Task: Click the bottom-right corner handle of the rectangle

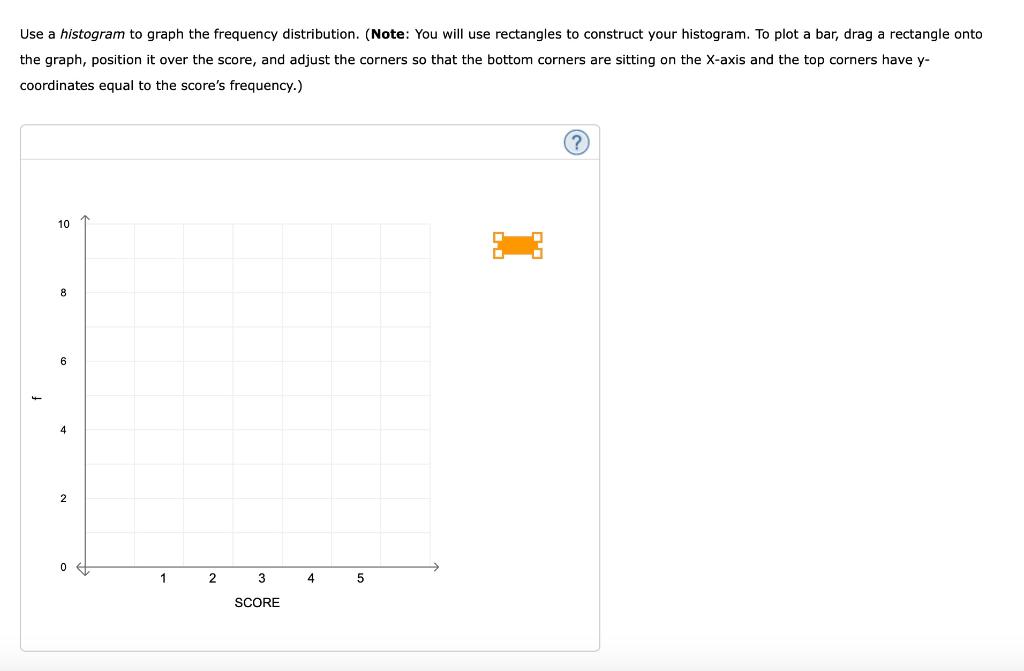Action: [538, 254]
